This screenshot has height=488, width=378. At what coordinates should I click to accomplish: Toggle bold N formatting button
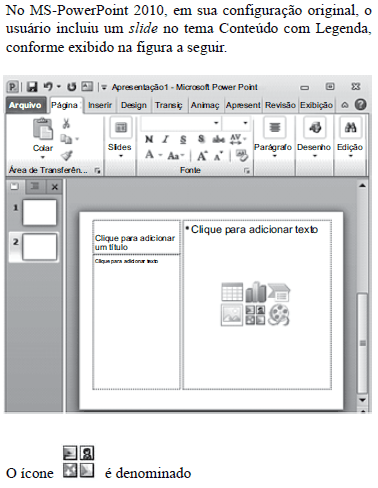(149, 139)
